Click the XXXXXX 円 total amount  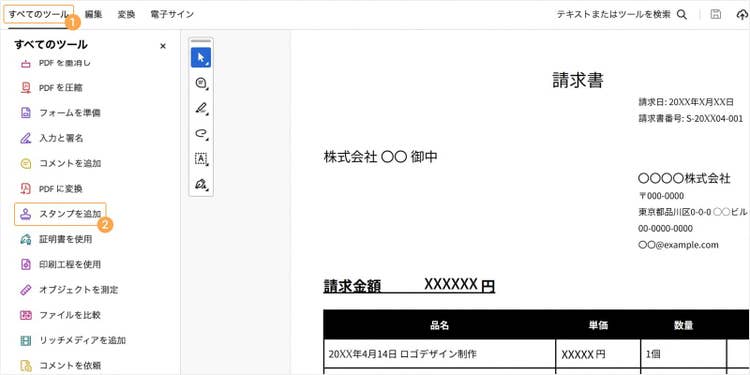[459, 285]
